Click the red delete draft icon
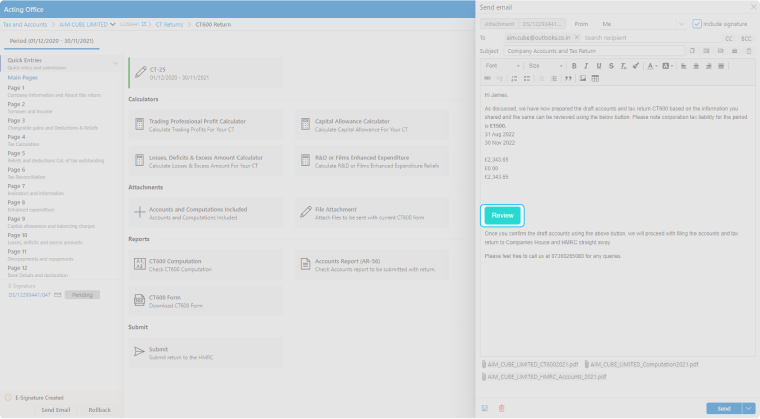 (x=501, y=408)
